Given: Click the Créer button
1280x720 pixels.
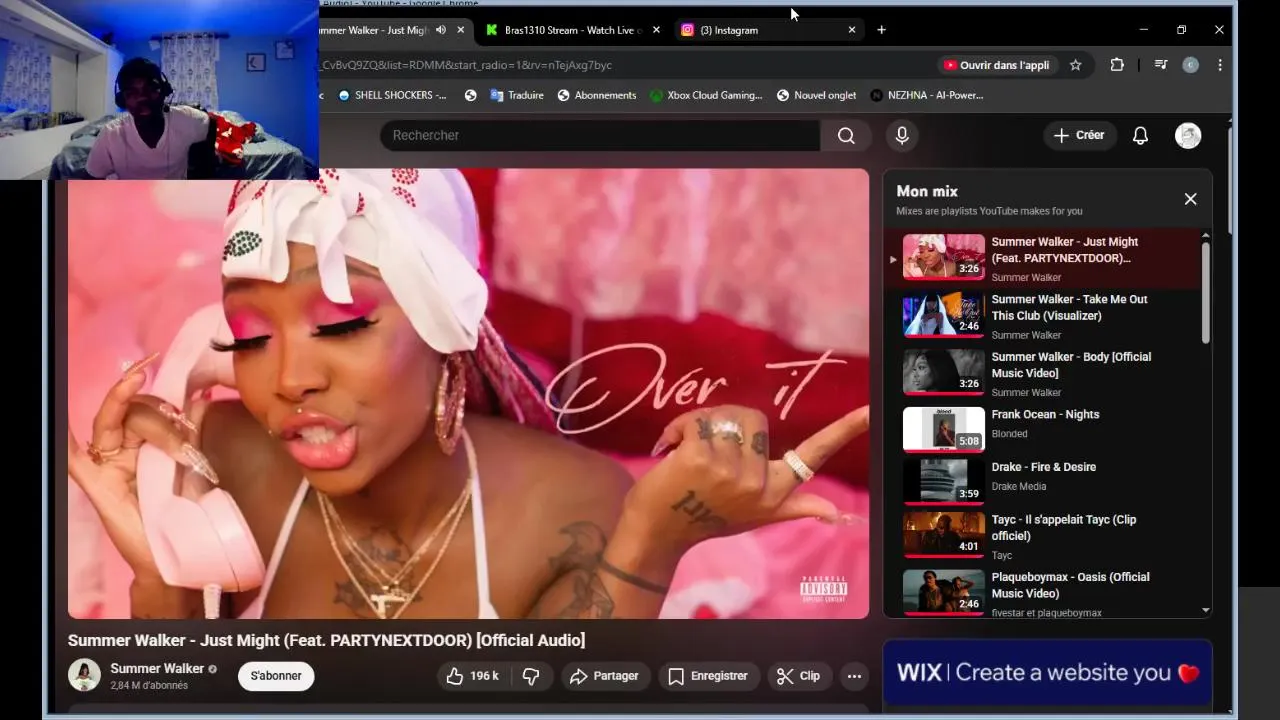Looking at the screenshot, I should coord(1080,135).
